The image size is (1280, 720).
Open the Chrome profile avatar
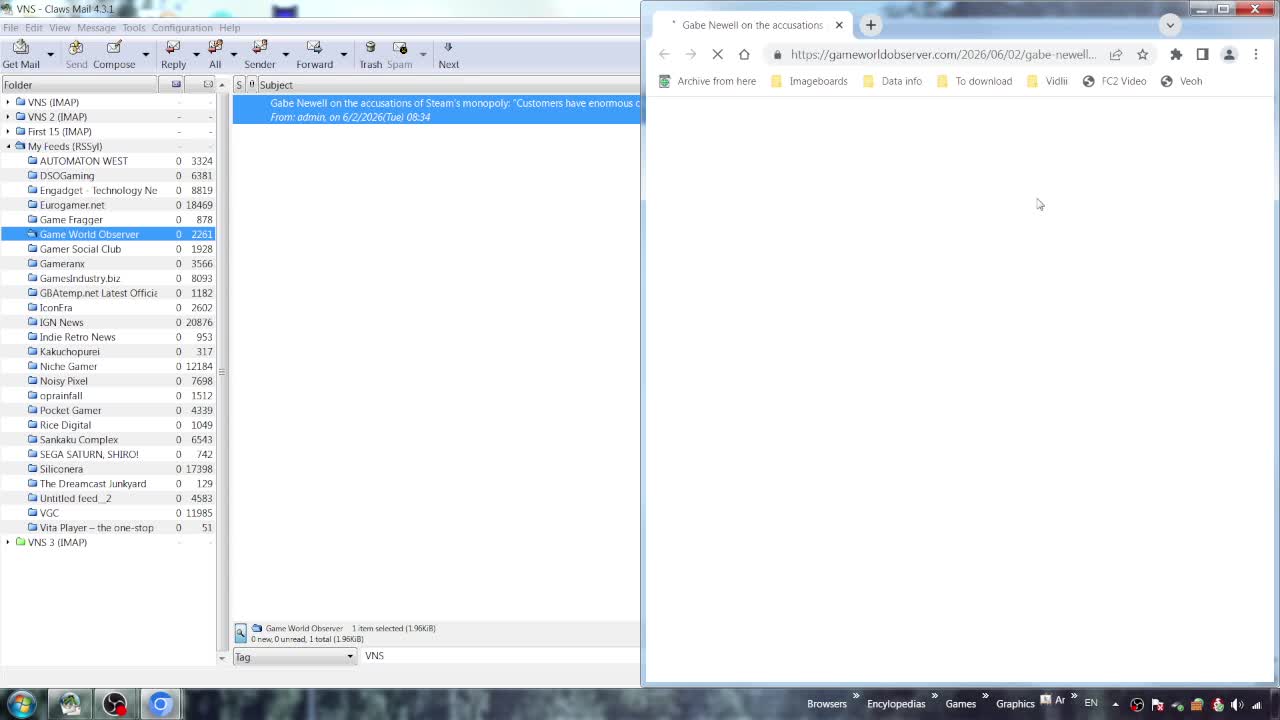point(1229,54)
